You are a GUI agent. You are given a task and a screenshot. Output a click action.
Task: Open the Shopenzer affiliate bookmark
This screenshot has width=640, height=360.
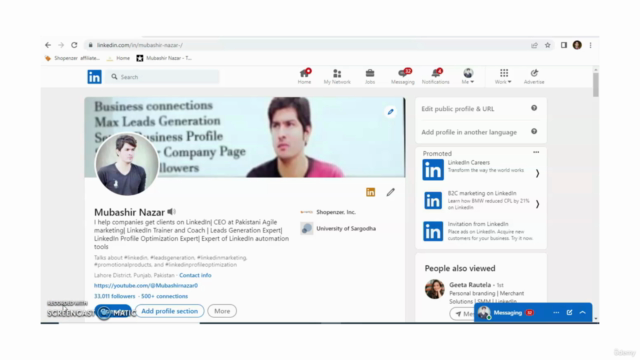[73, 58]
